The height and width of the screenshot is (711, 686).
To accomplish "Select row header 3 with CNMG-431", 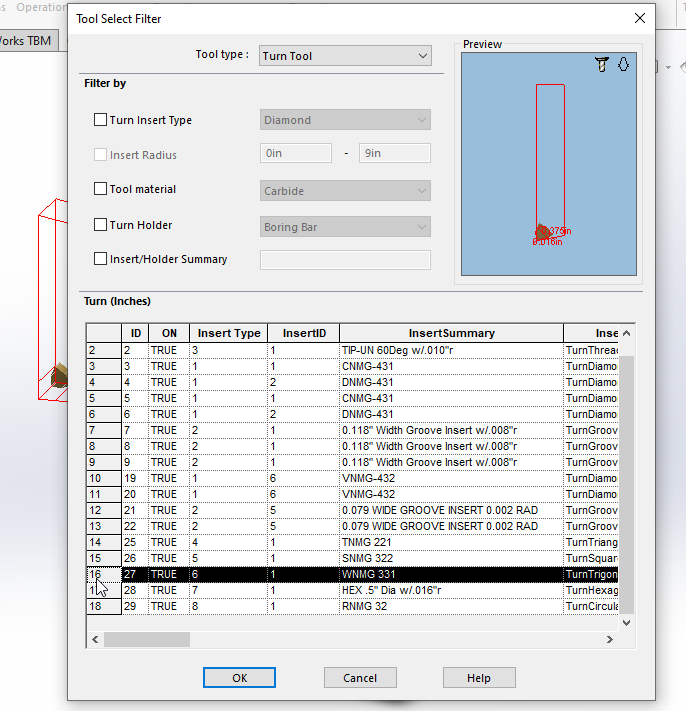I will click(x=104, y=366).
